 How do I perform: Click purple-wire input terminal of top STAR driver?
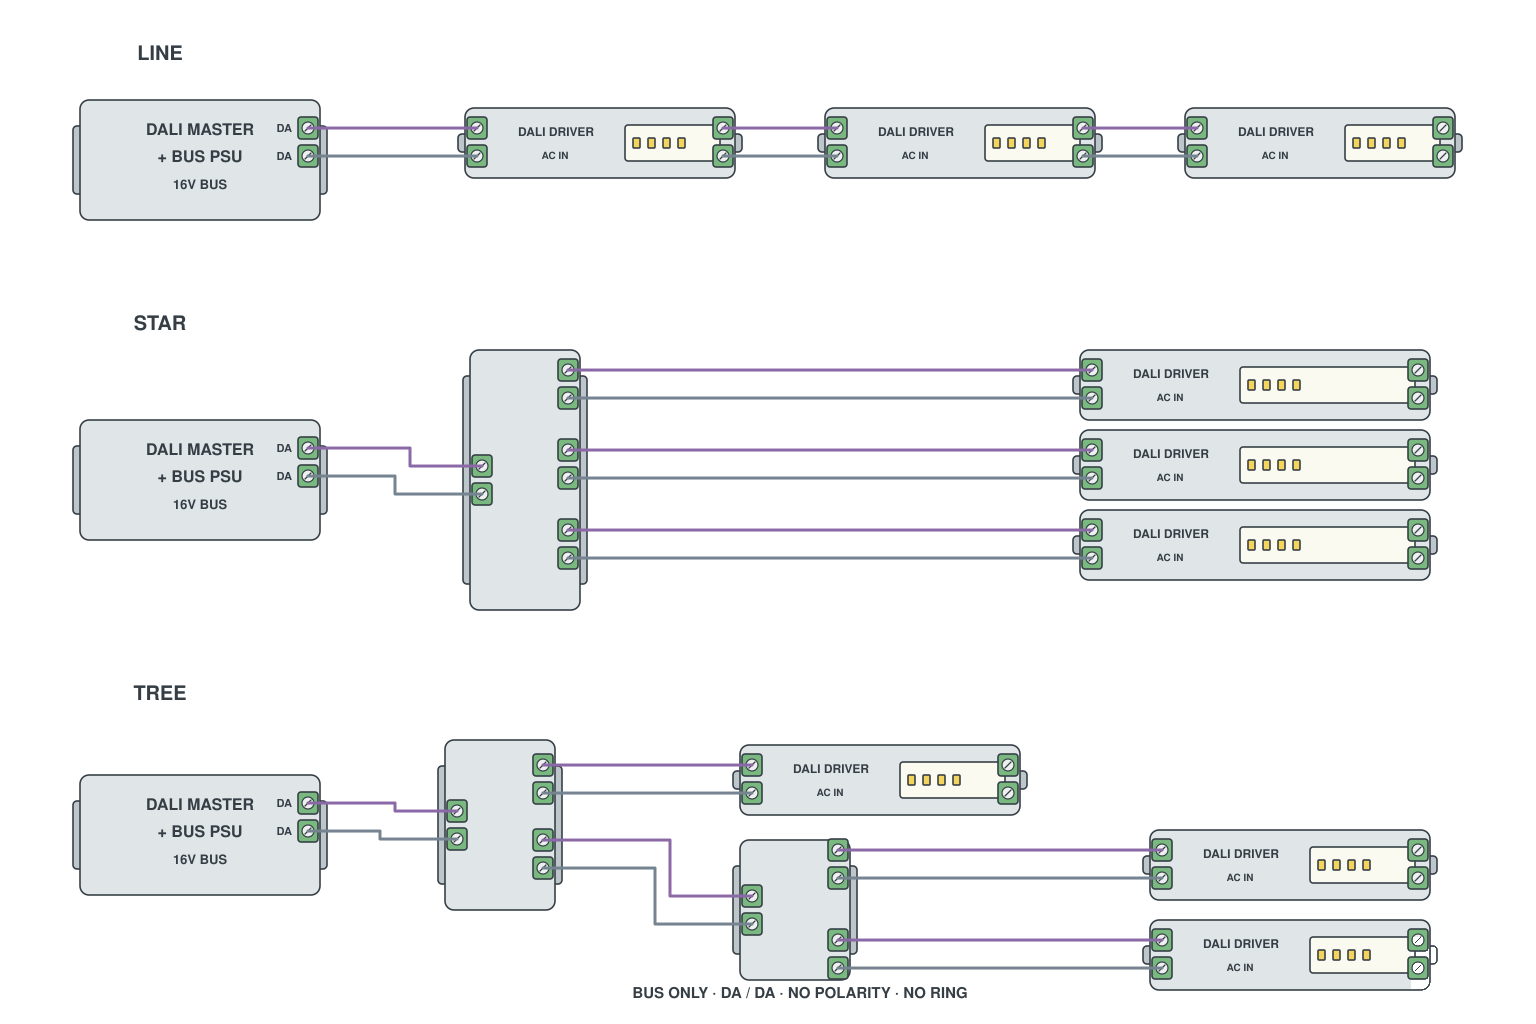[x=1092, y=370]
